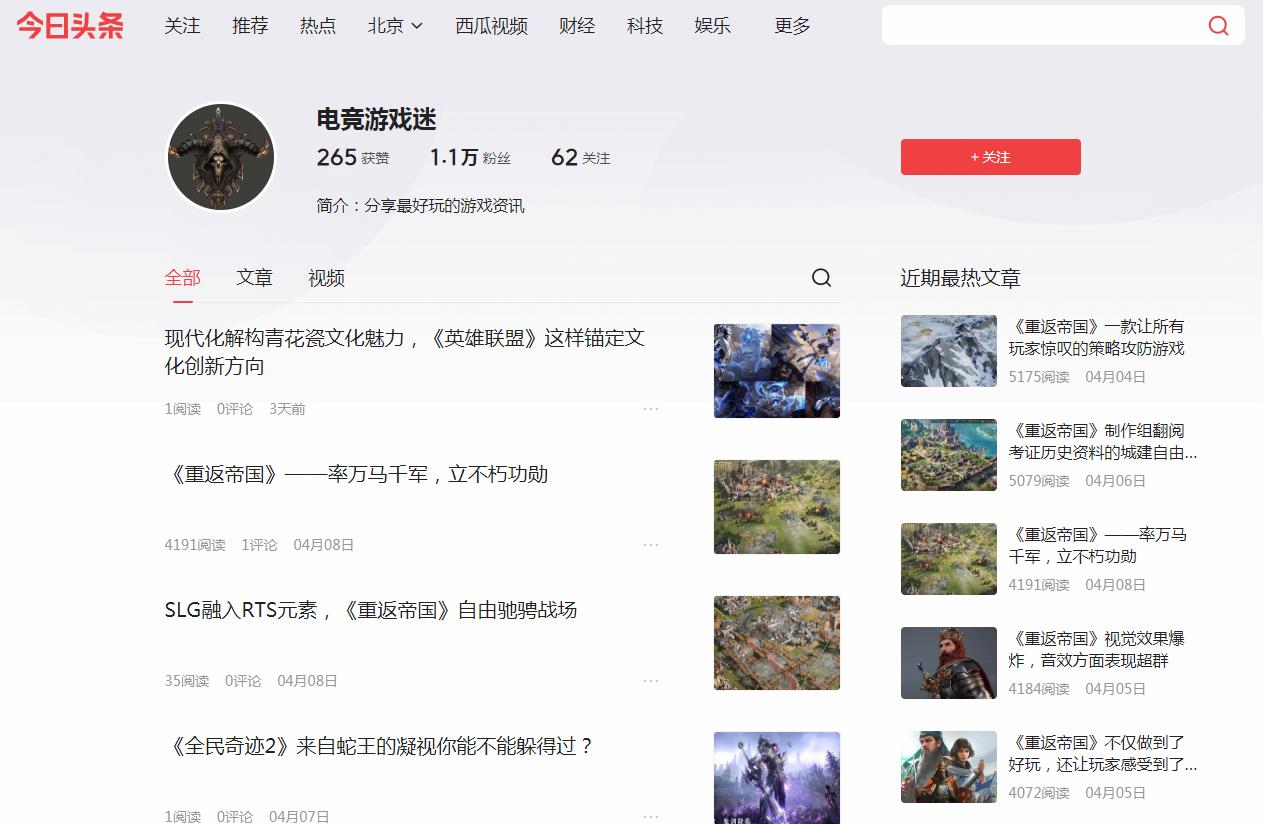Open more options for 英雄联盟 article
Screen dimensions: 1263x824
click(651, 409)
